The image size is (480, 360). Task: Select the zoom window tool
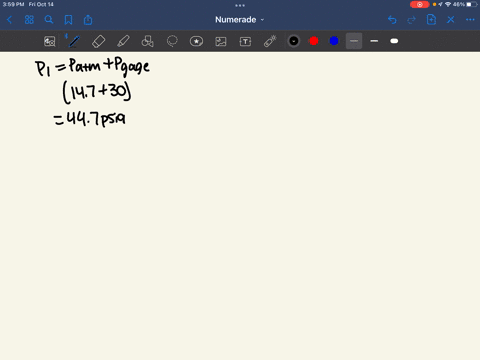(50, 41)
